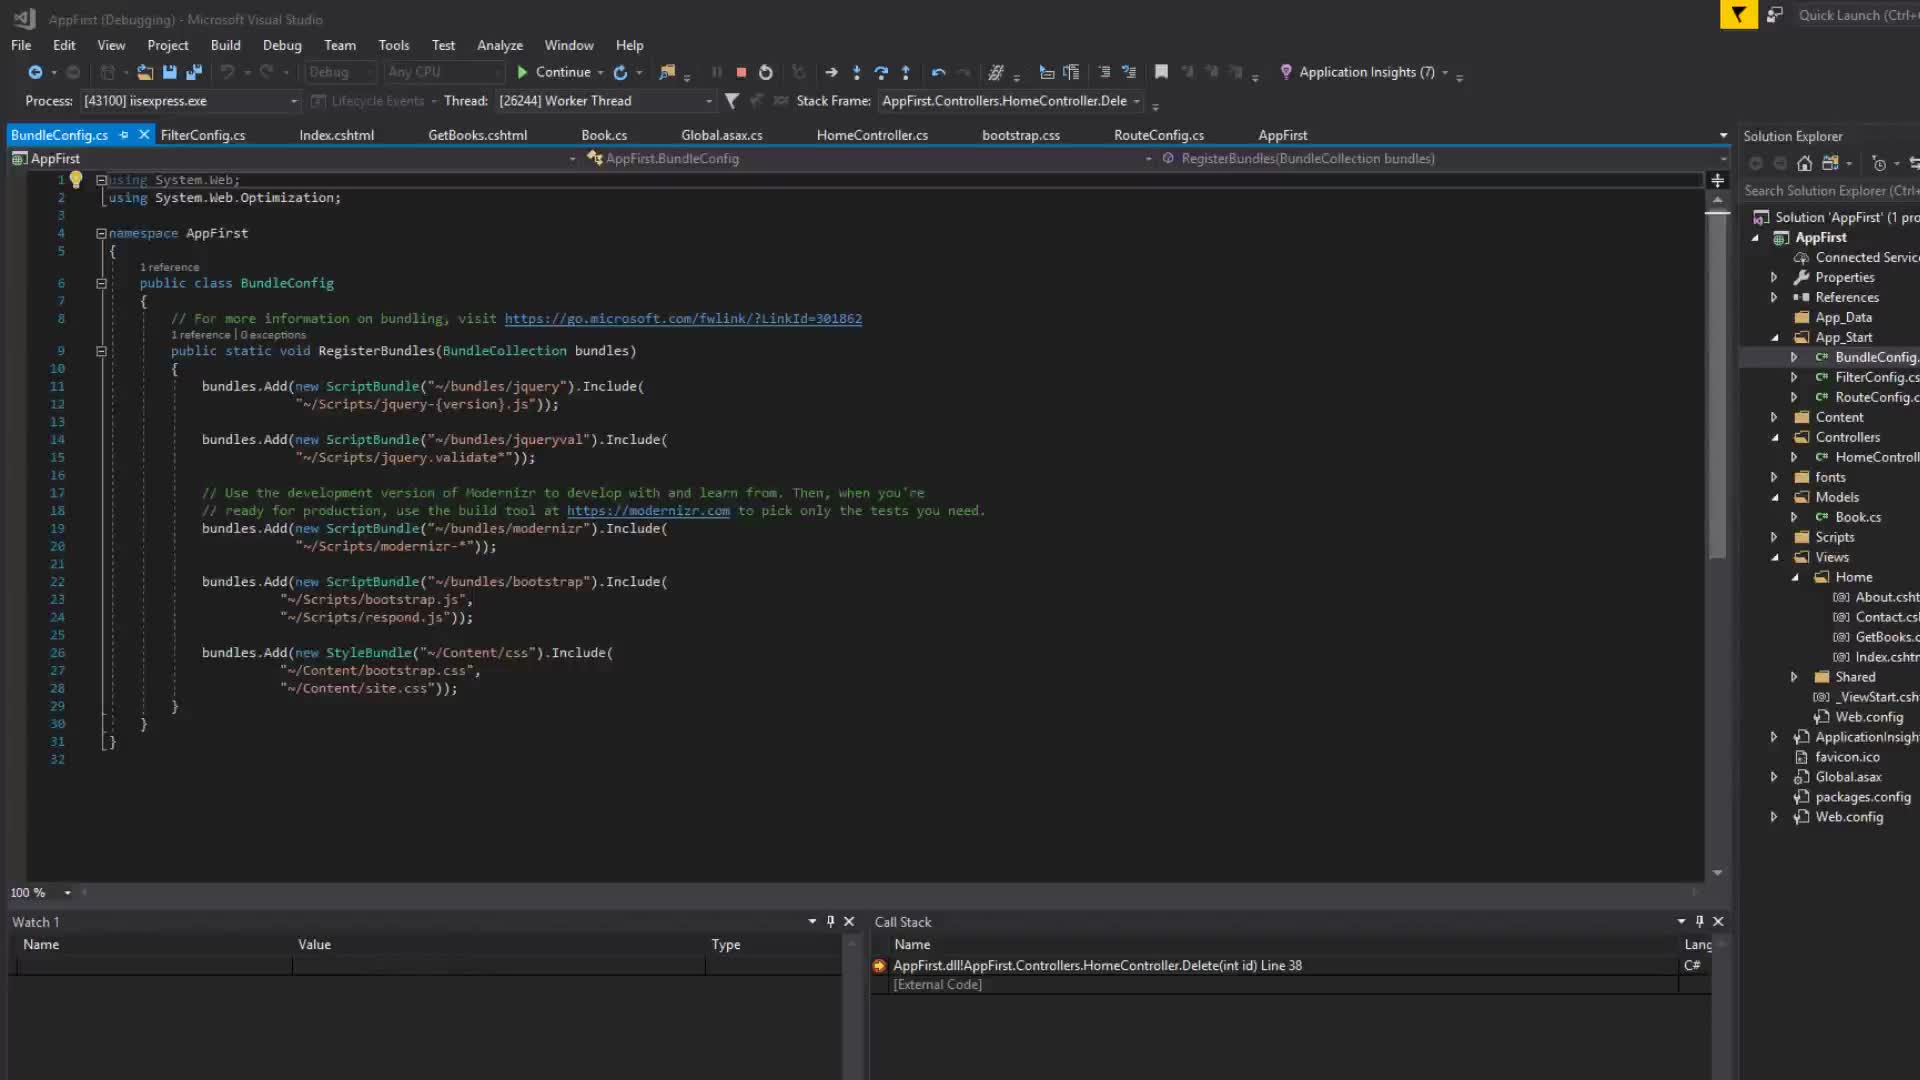The image size is (1920, 1080).
Task: Open the Continue button dropdown arrow
Action: [600, 73]
